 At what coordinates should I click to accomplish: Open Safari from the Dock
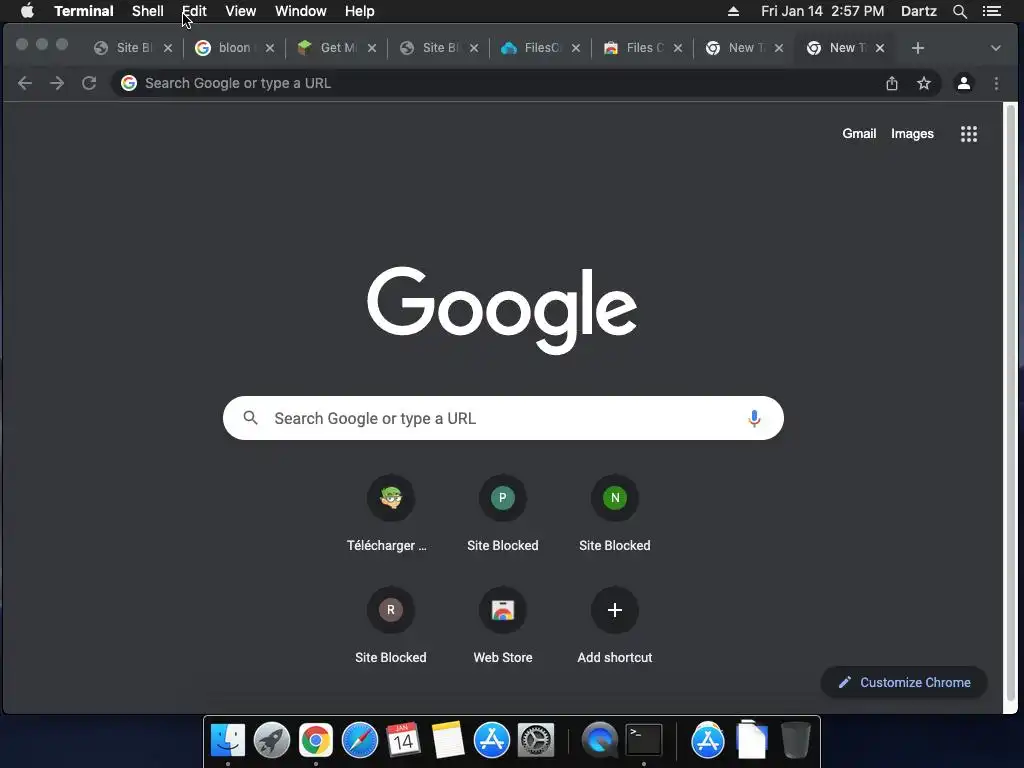click(360, 740)
